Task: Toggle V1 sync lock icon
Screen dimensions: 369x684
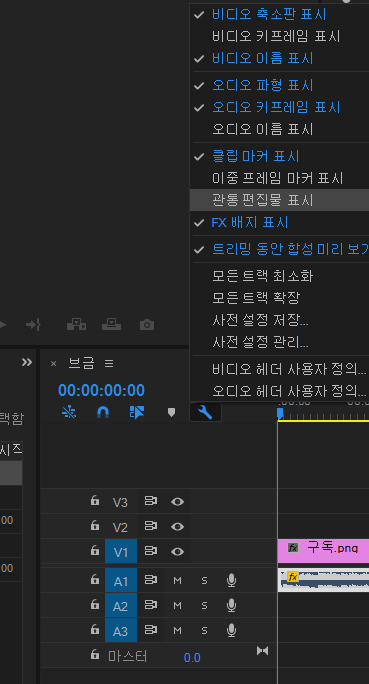Action: pos(150,551)
